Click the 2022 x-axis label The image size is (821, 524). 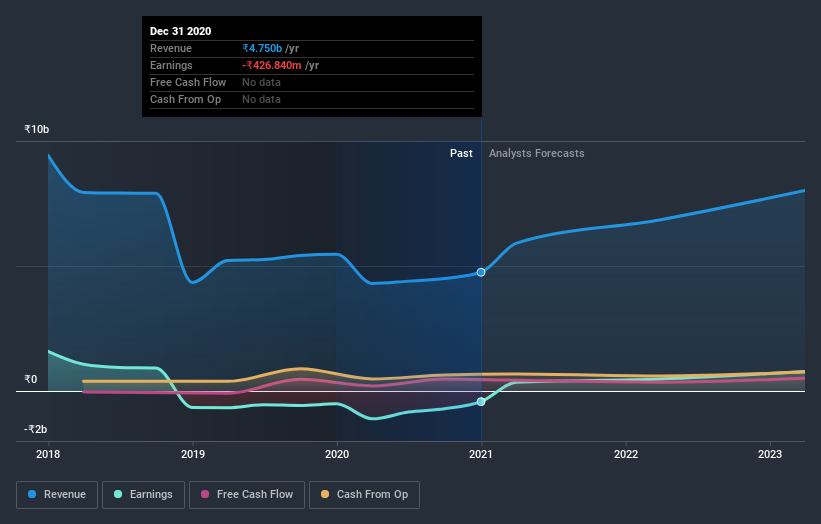tap(626, 454)
